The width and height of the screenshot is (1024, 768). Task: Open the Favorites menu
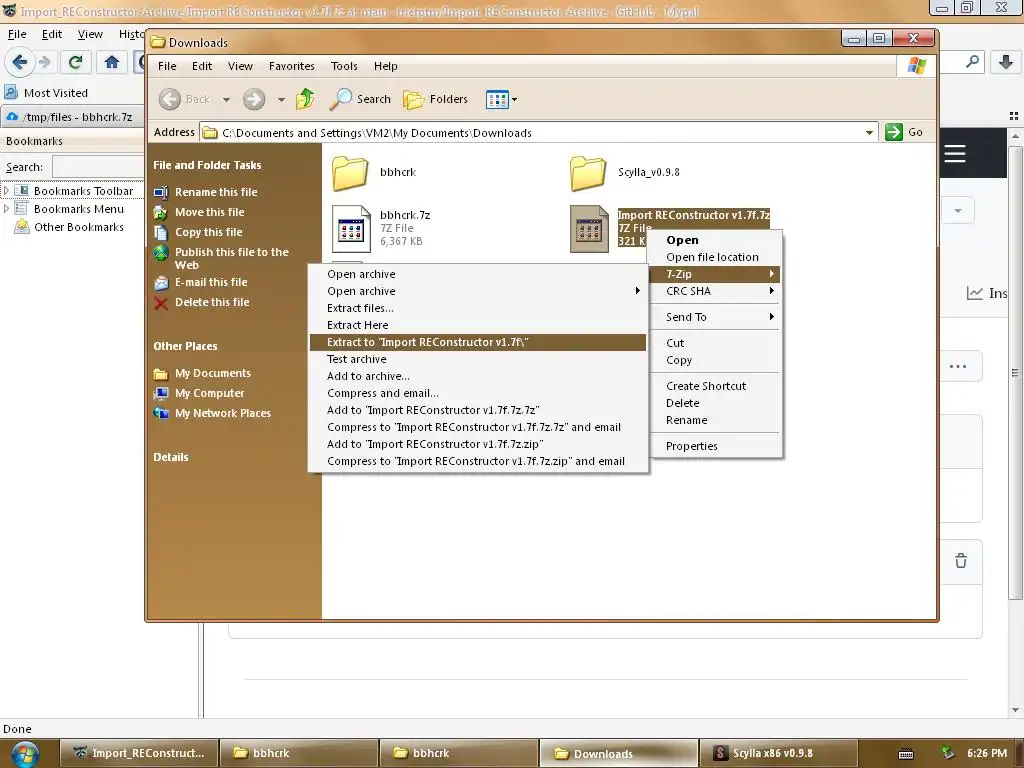click(x=291, y=66)
